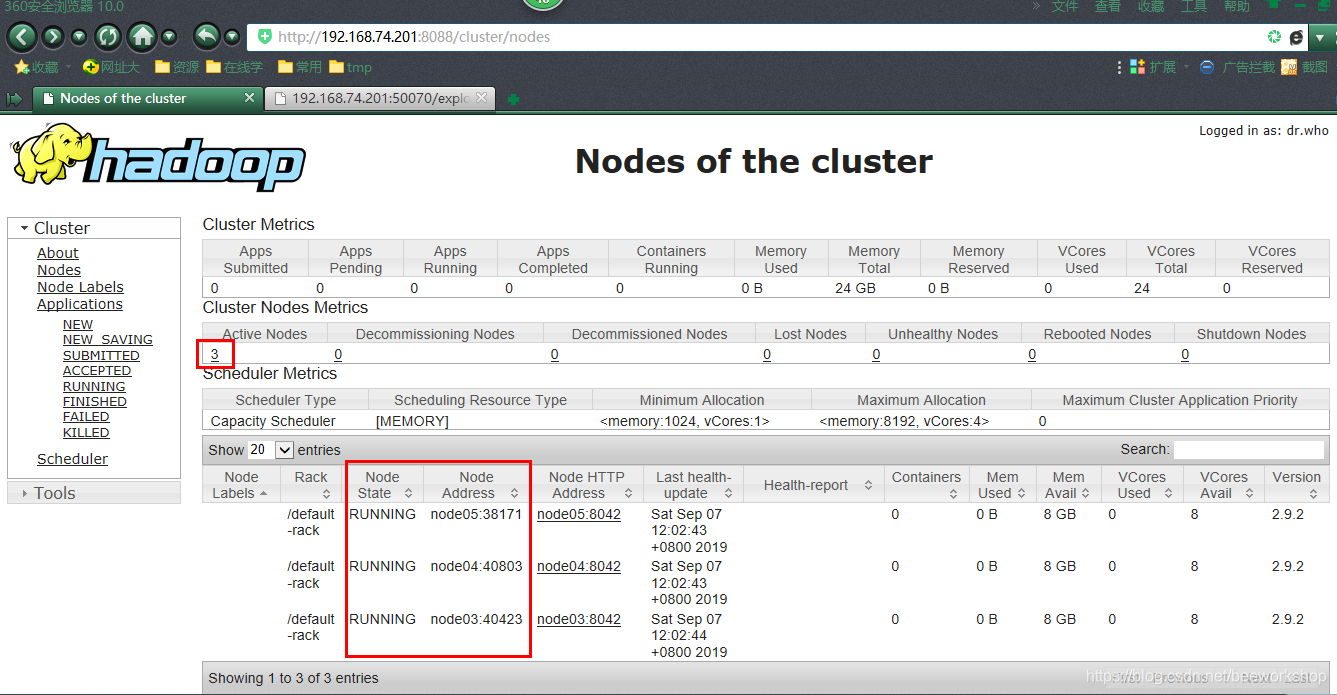The width and height of the screenshot is (1337, 695).
Task: Open the FINISHED applications link
Action: point(95,401)
